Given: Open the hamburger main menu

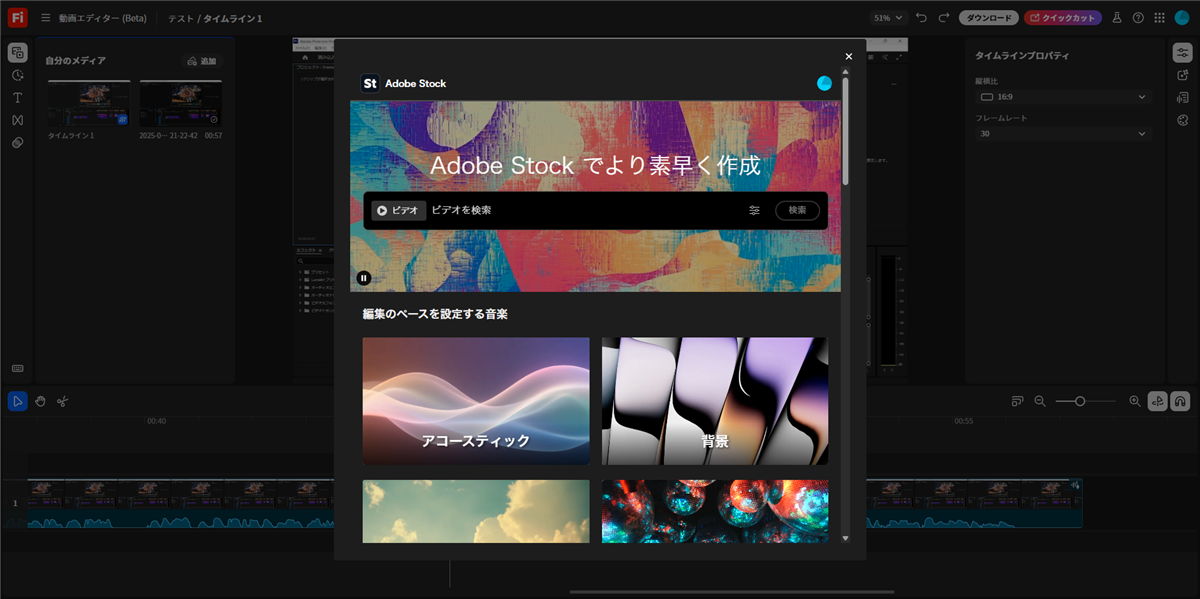Looking at the screenshot, I should [x=45, y=18].
